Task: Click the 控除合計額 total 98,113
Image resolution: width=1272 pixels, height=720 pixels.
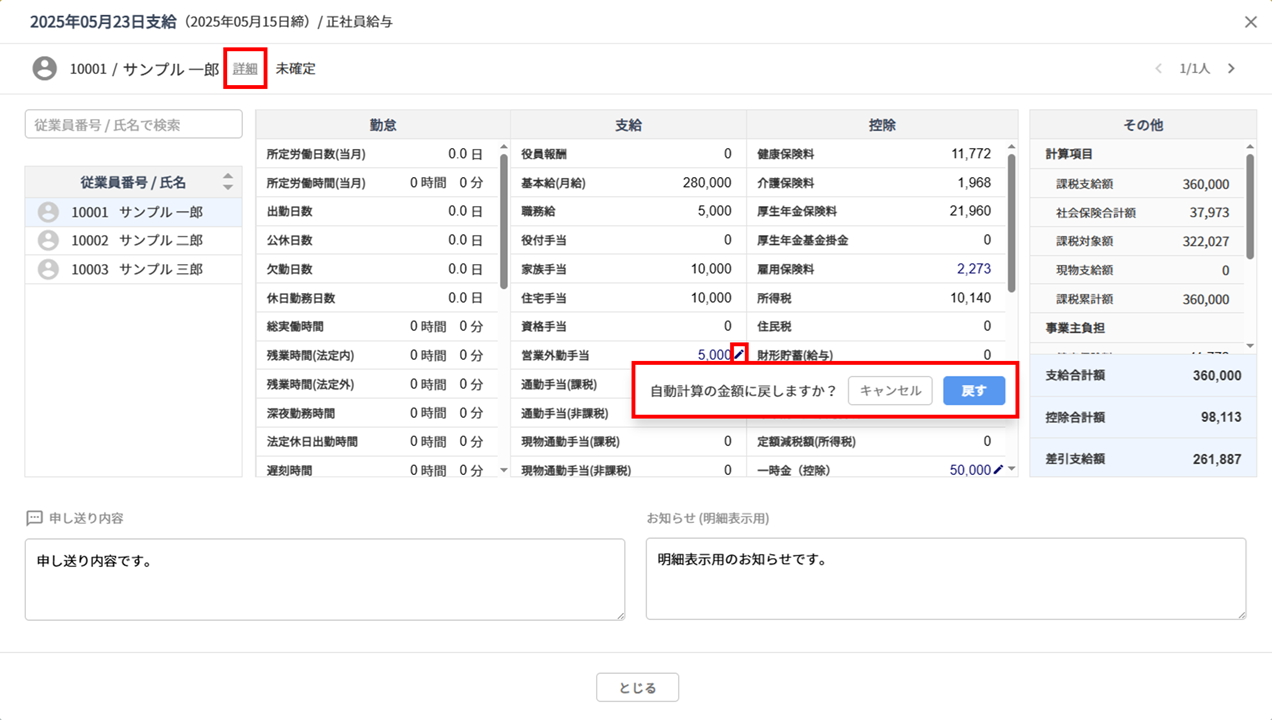Action: click(1221, 418)
